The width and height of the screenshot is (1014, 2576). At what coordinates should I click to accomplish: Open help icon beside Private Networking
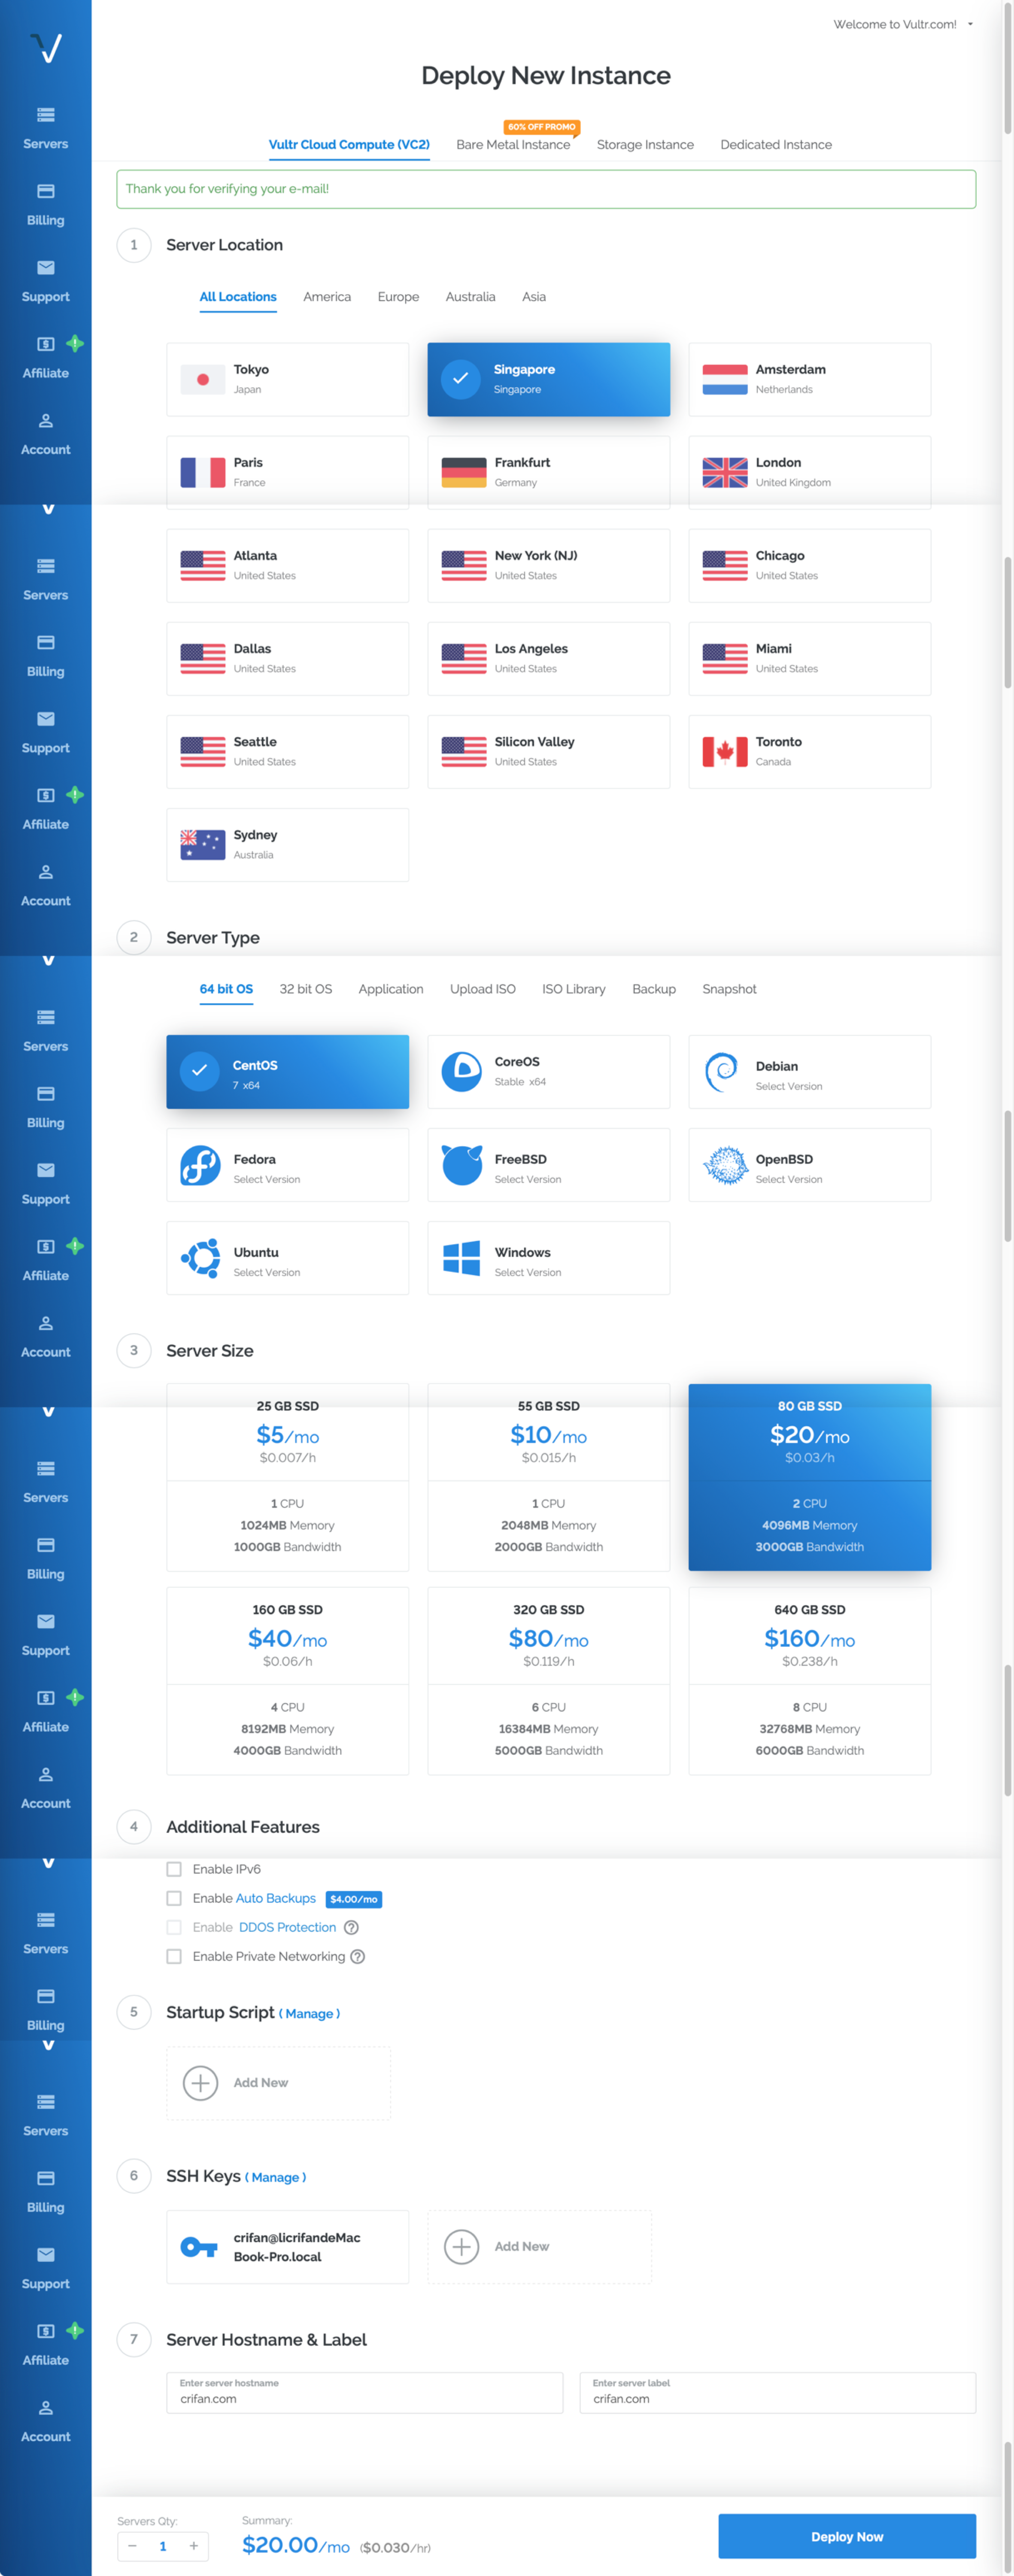click(x=358, y=1956)
